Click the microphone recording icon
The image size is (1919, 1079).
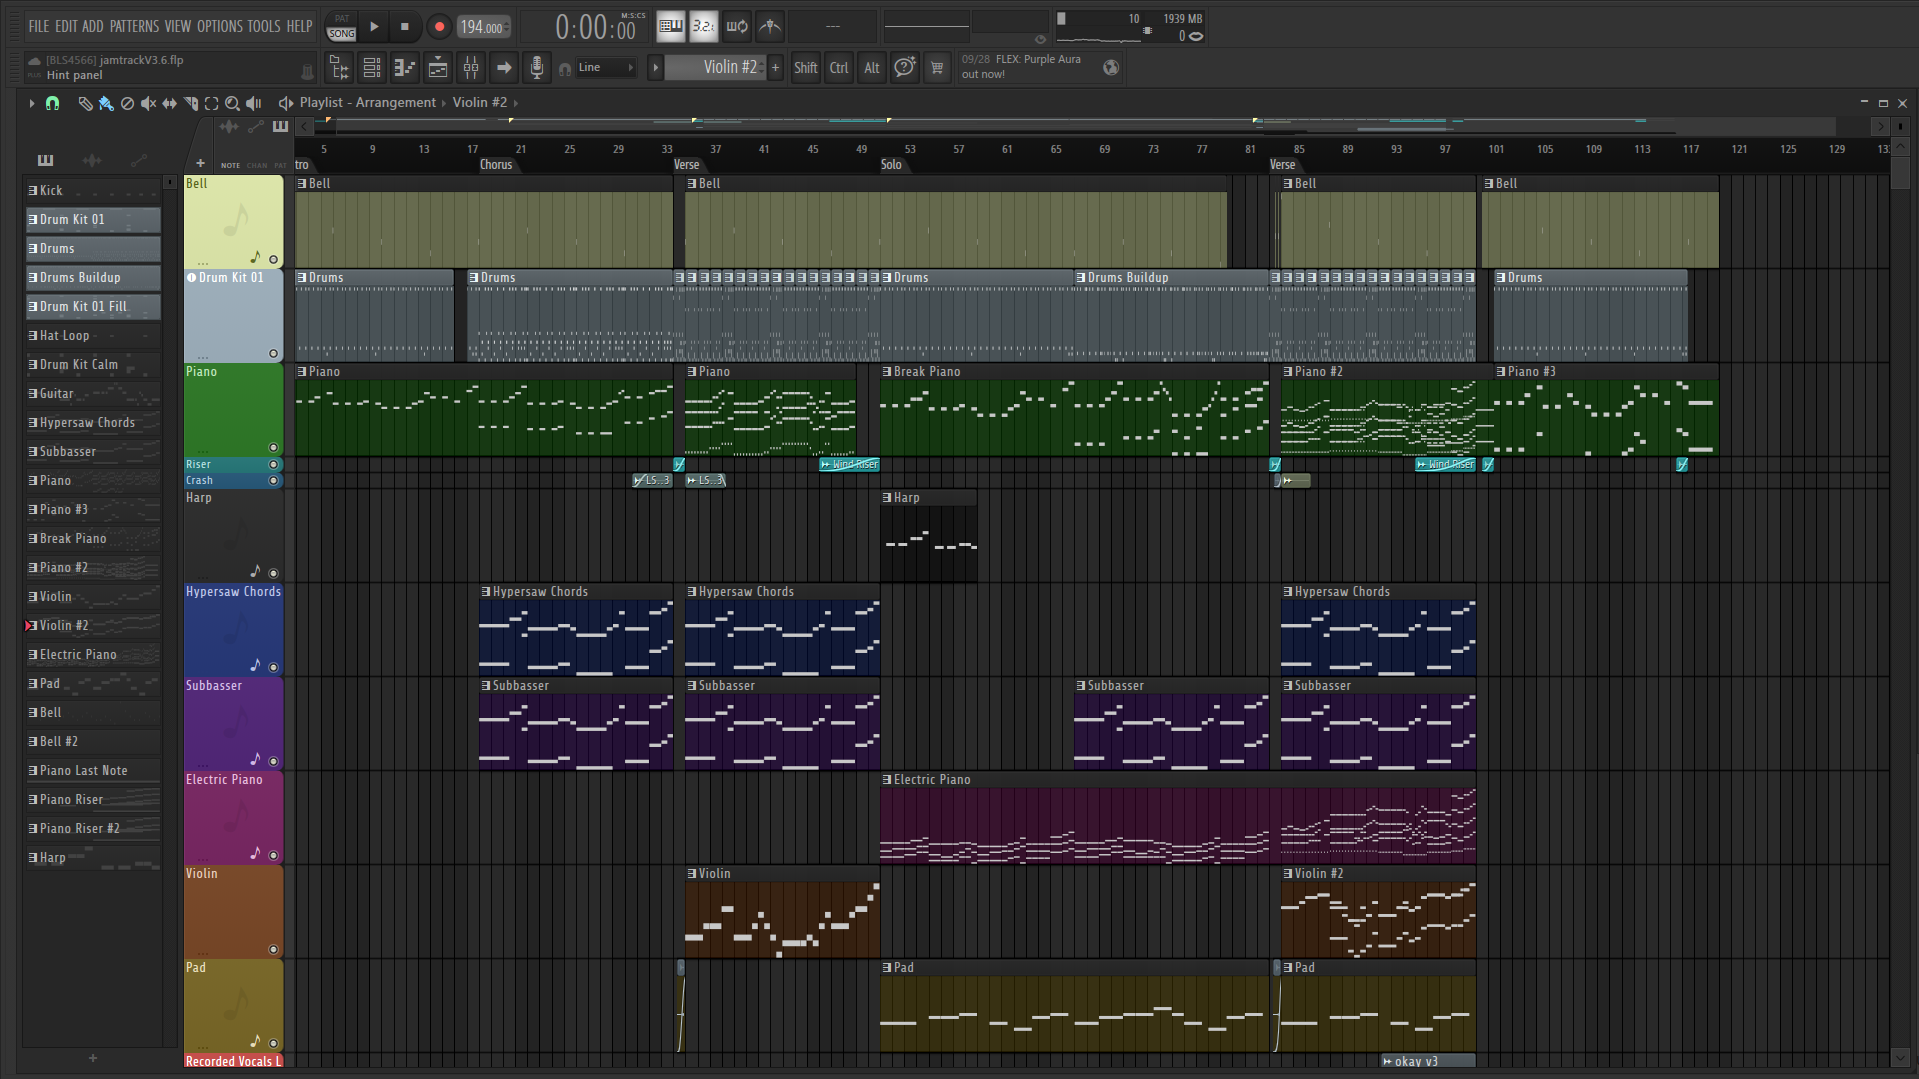pos(537,67)
